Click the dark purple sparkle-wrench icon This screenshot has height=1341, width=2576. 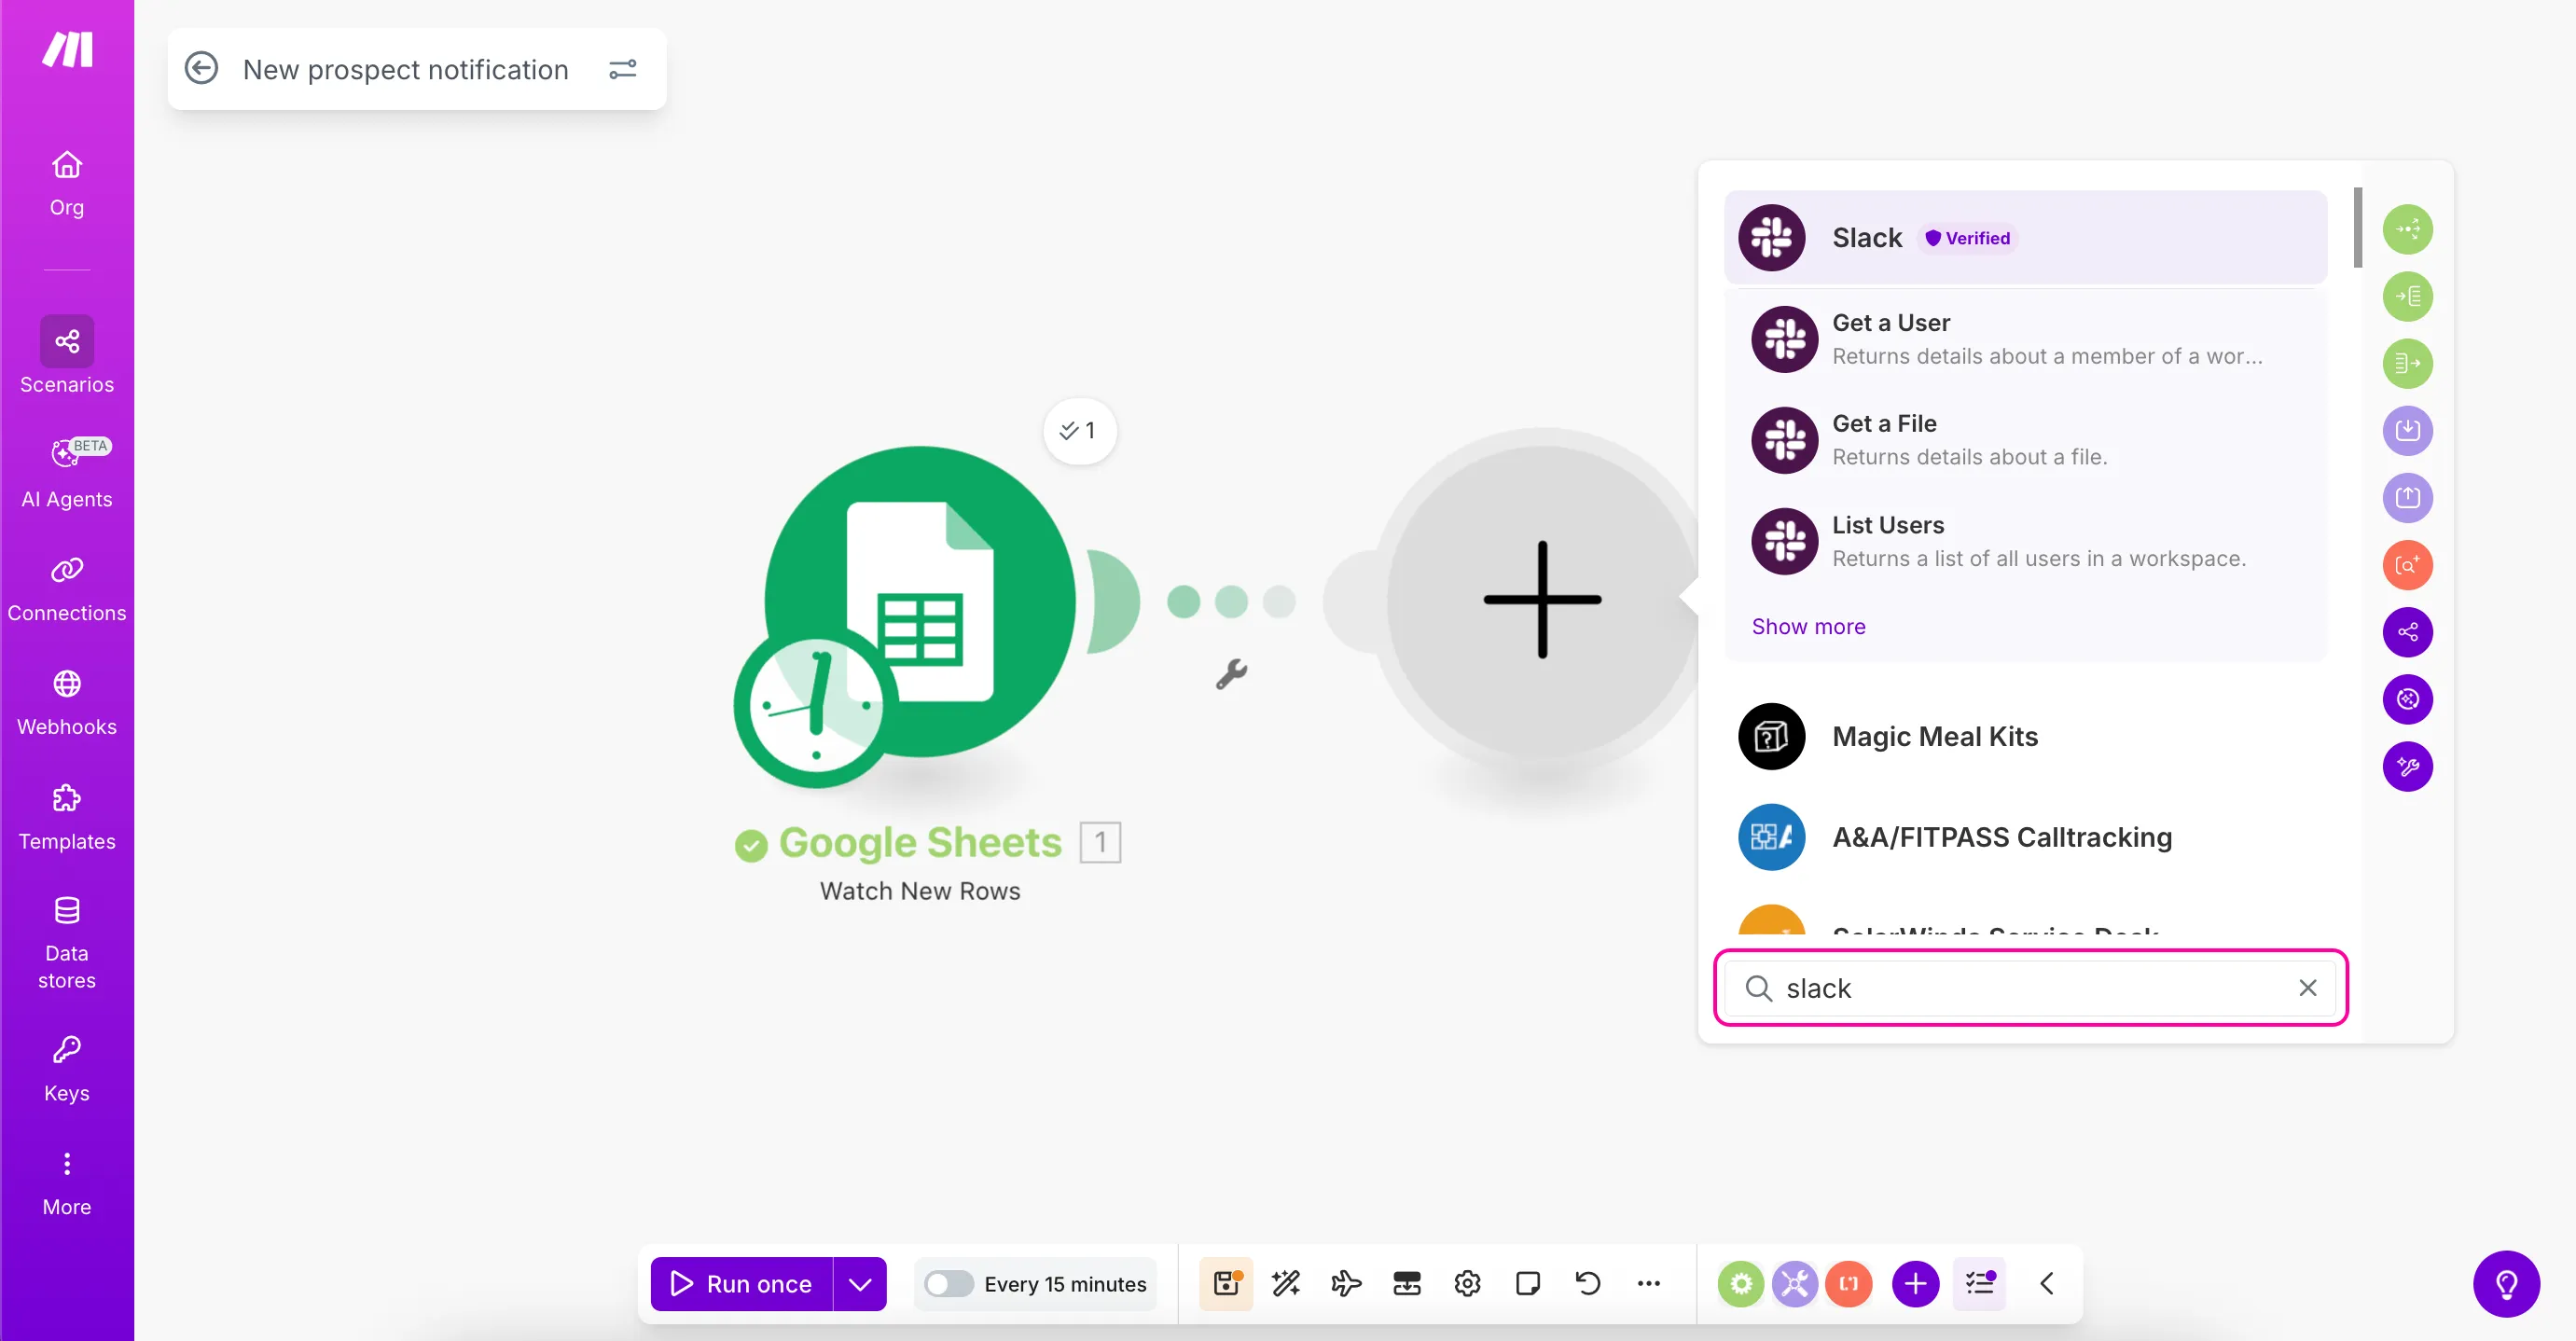click(2407, 766)
